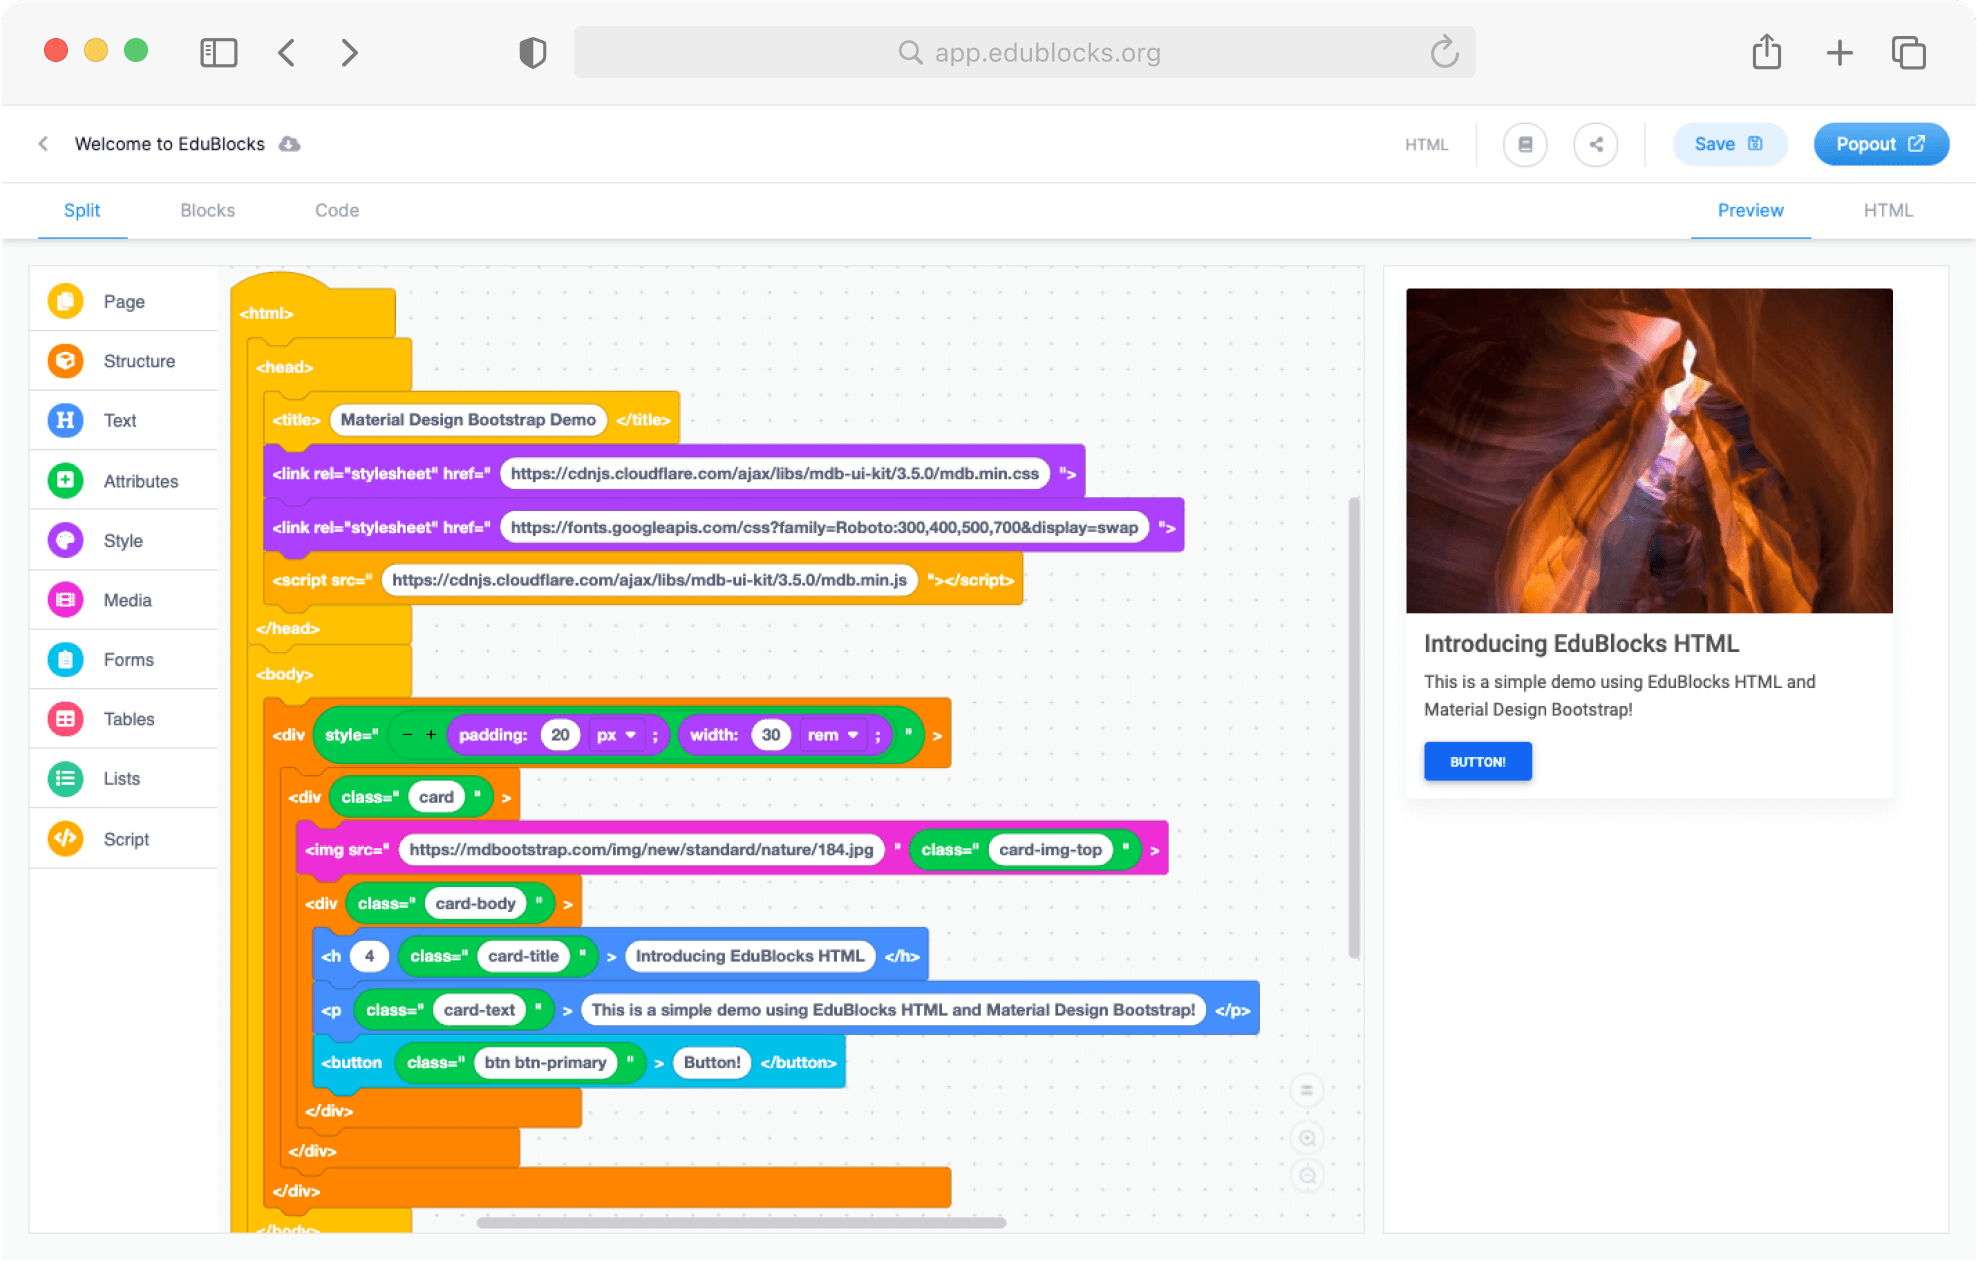Click the Safari address bar
Screen dimensions: 1978x1261
[1025, 52]
